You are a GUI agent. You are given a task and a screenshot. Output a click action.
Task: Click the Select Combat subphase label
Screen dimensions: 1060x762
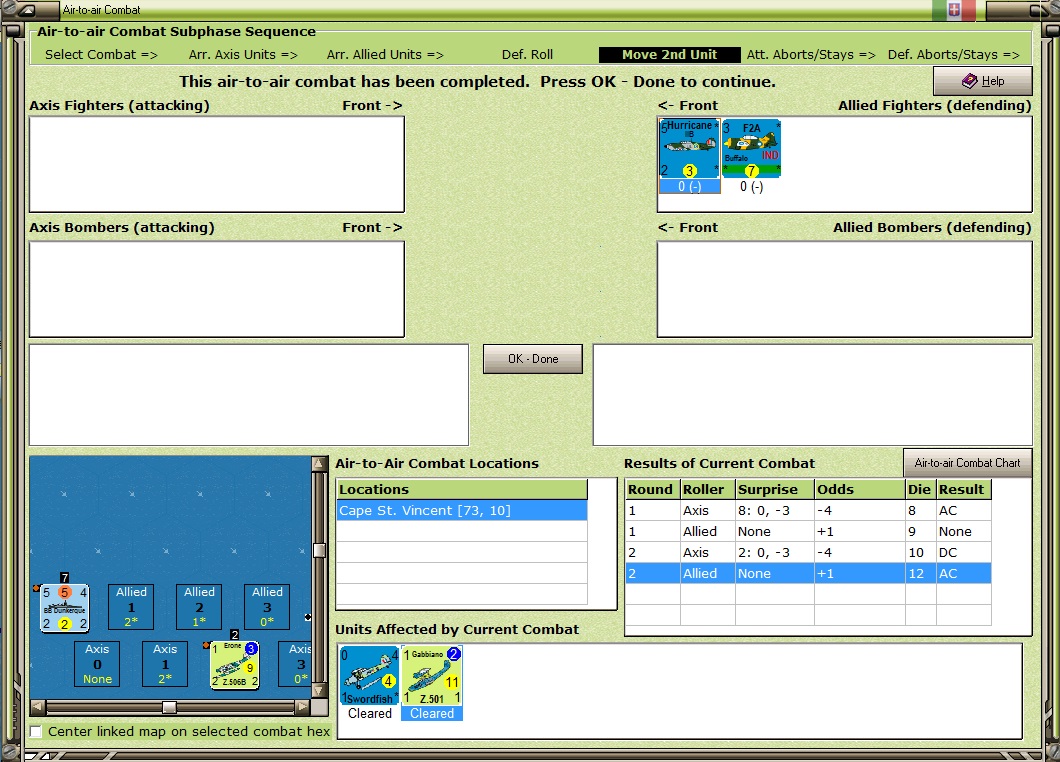[101, 55]
